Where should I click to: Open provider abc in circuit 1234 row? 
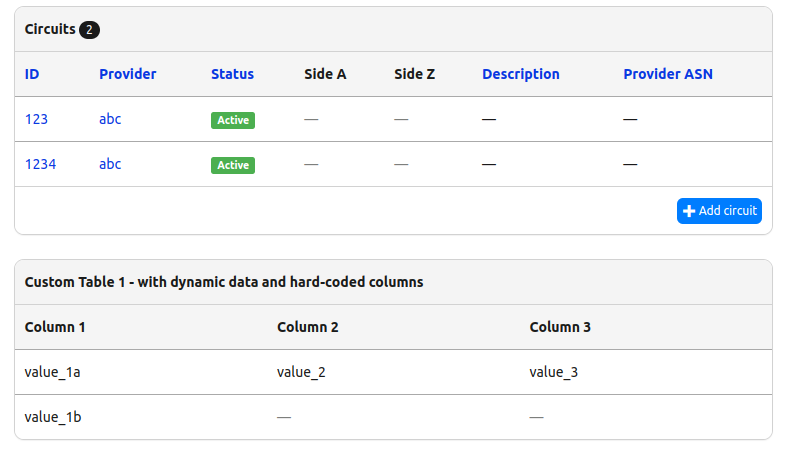pyautogui.click(x=110, y=164)
